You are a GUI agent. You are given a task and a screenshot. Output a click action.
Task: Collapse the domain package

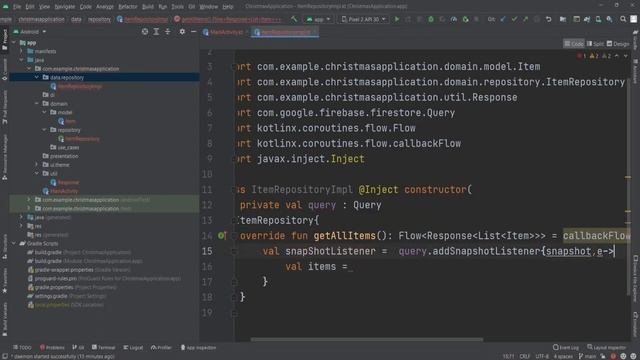[37, 104]
